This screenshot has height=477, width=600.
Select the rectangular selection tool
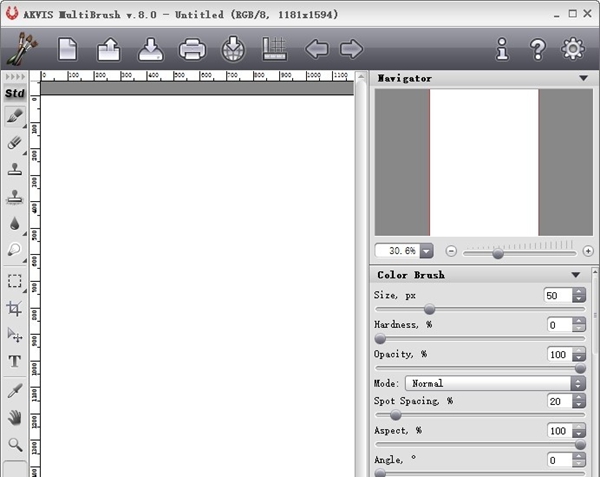[x=15, y=281]
